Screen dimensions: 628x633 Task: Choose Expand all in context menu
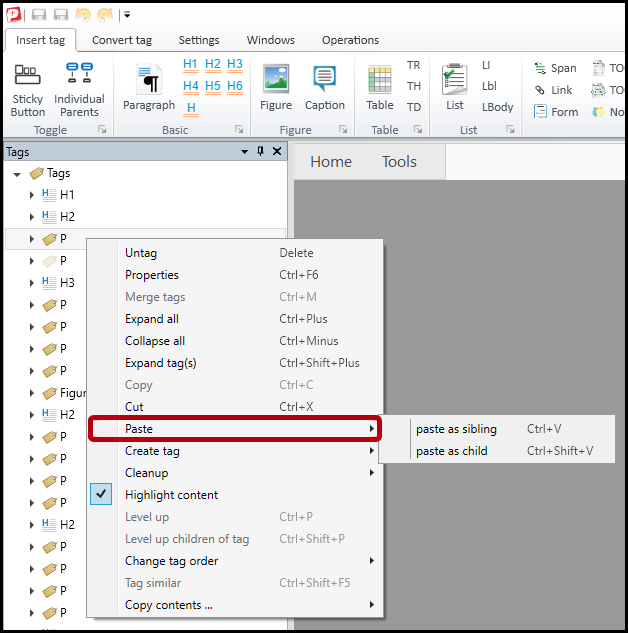click(x=235, y=319)
